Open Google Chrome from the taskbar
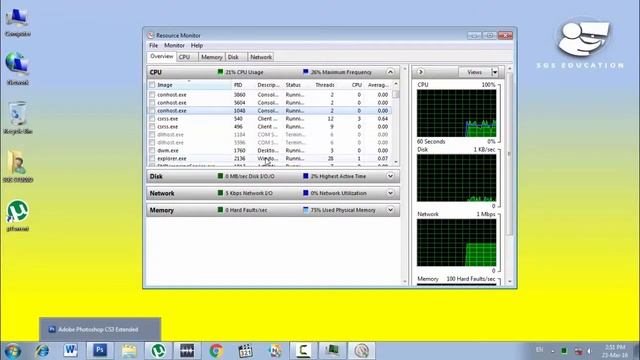This screenshot has height=360, width=640. coord(216,351)
